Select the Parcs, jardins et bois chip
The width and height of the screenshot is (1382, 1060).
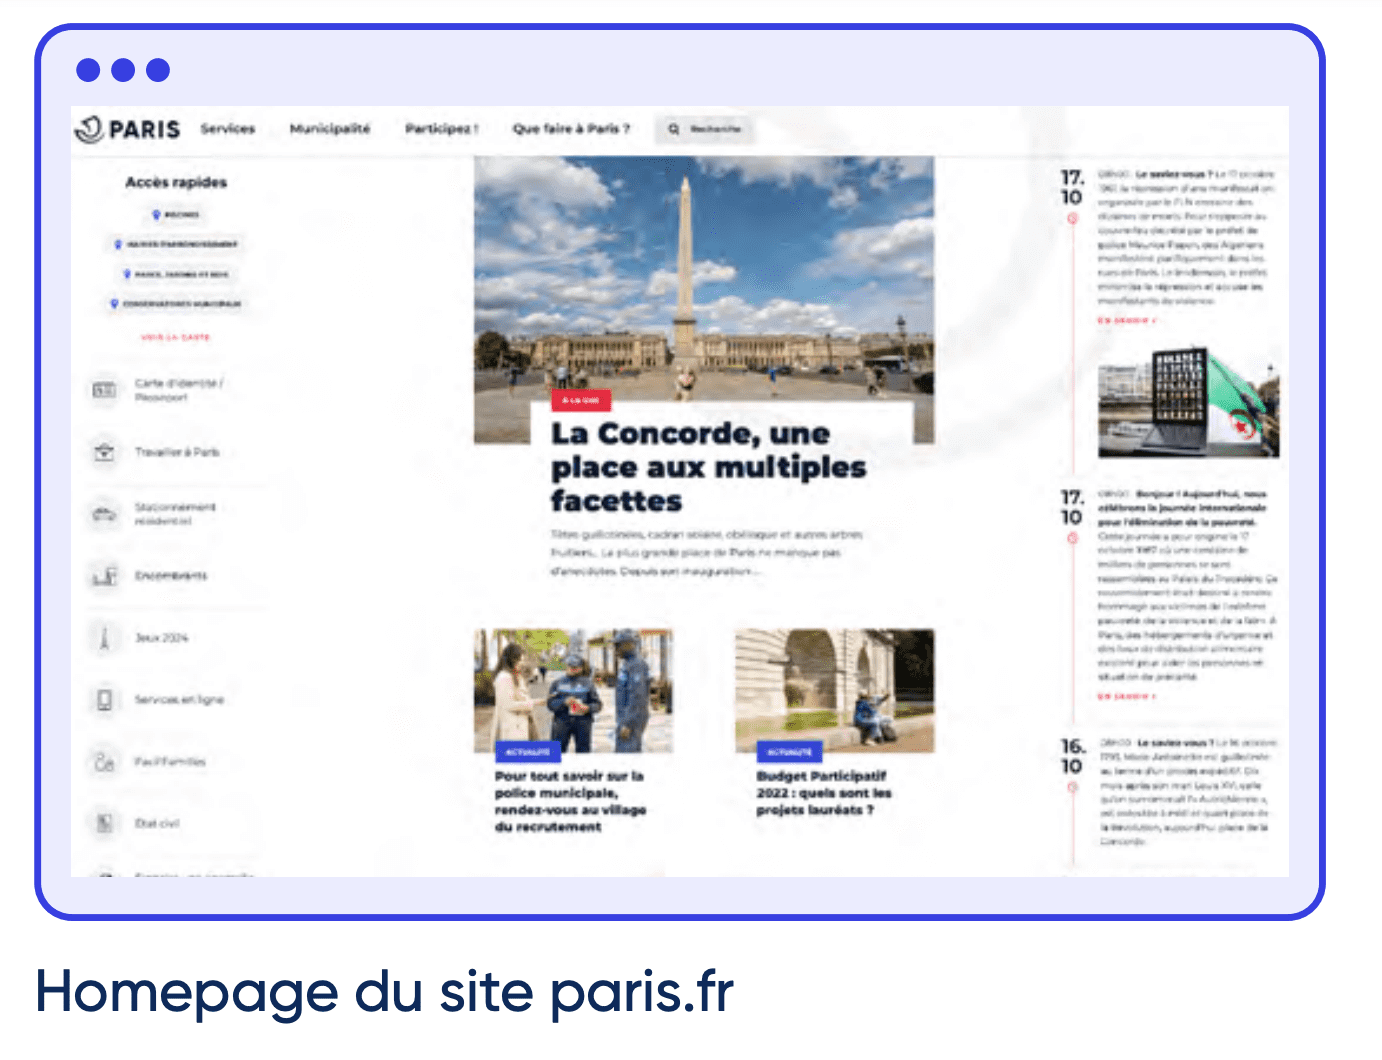tap(176, 274)
